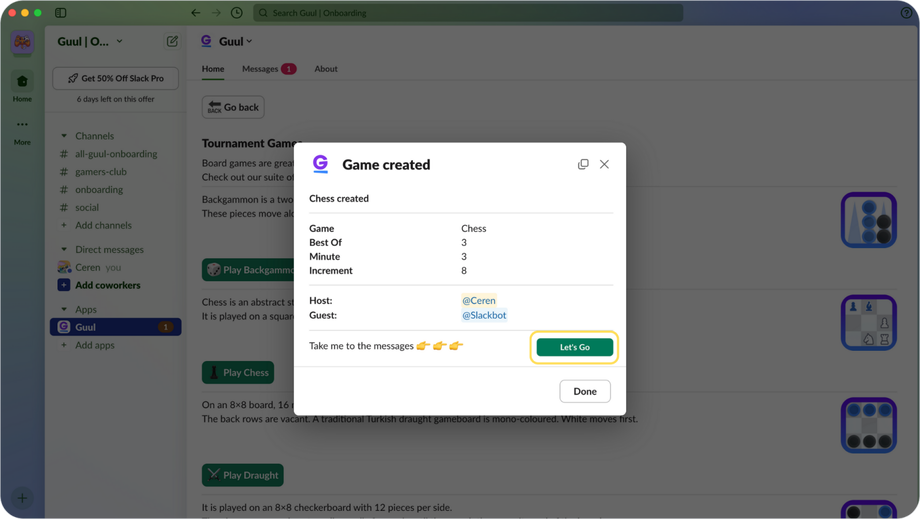Open the More options icon
920x519 pixels.
click(22, 125)
